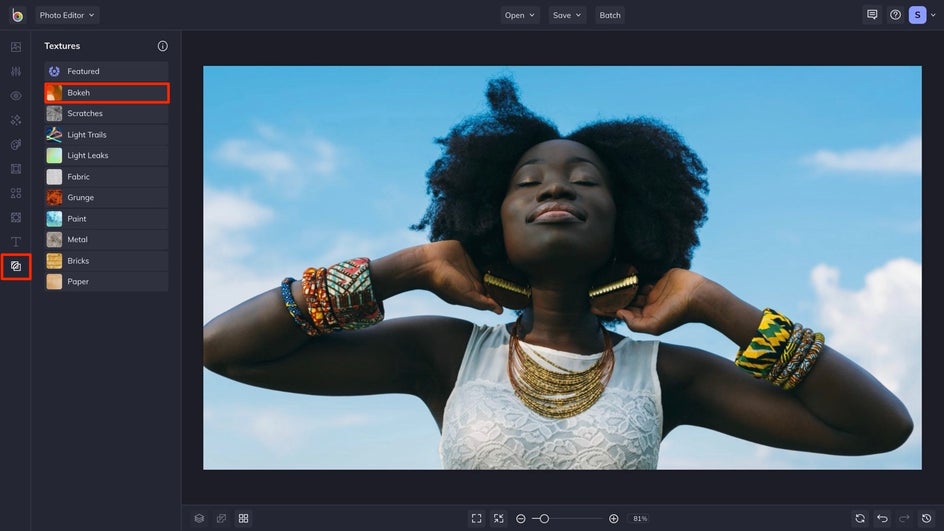Expand the Photo Editor dropdown

[67, 15]
